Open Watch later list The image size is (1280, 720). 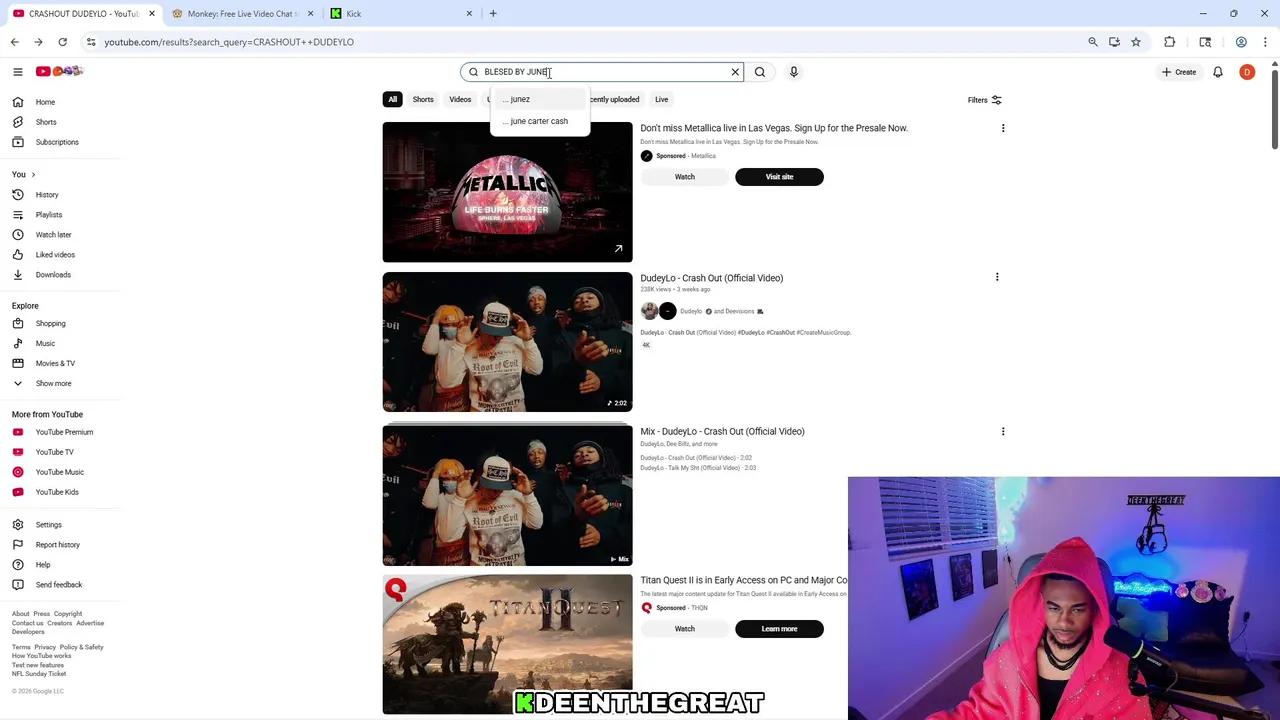(53, 235)
